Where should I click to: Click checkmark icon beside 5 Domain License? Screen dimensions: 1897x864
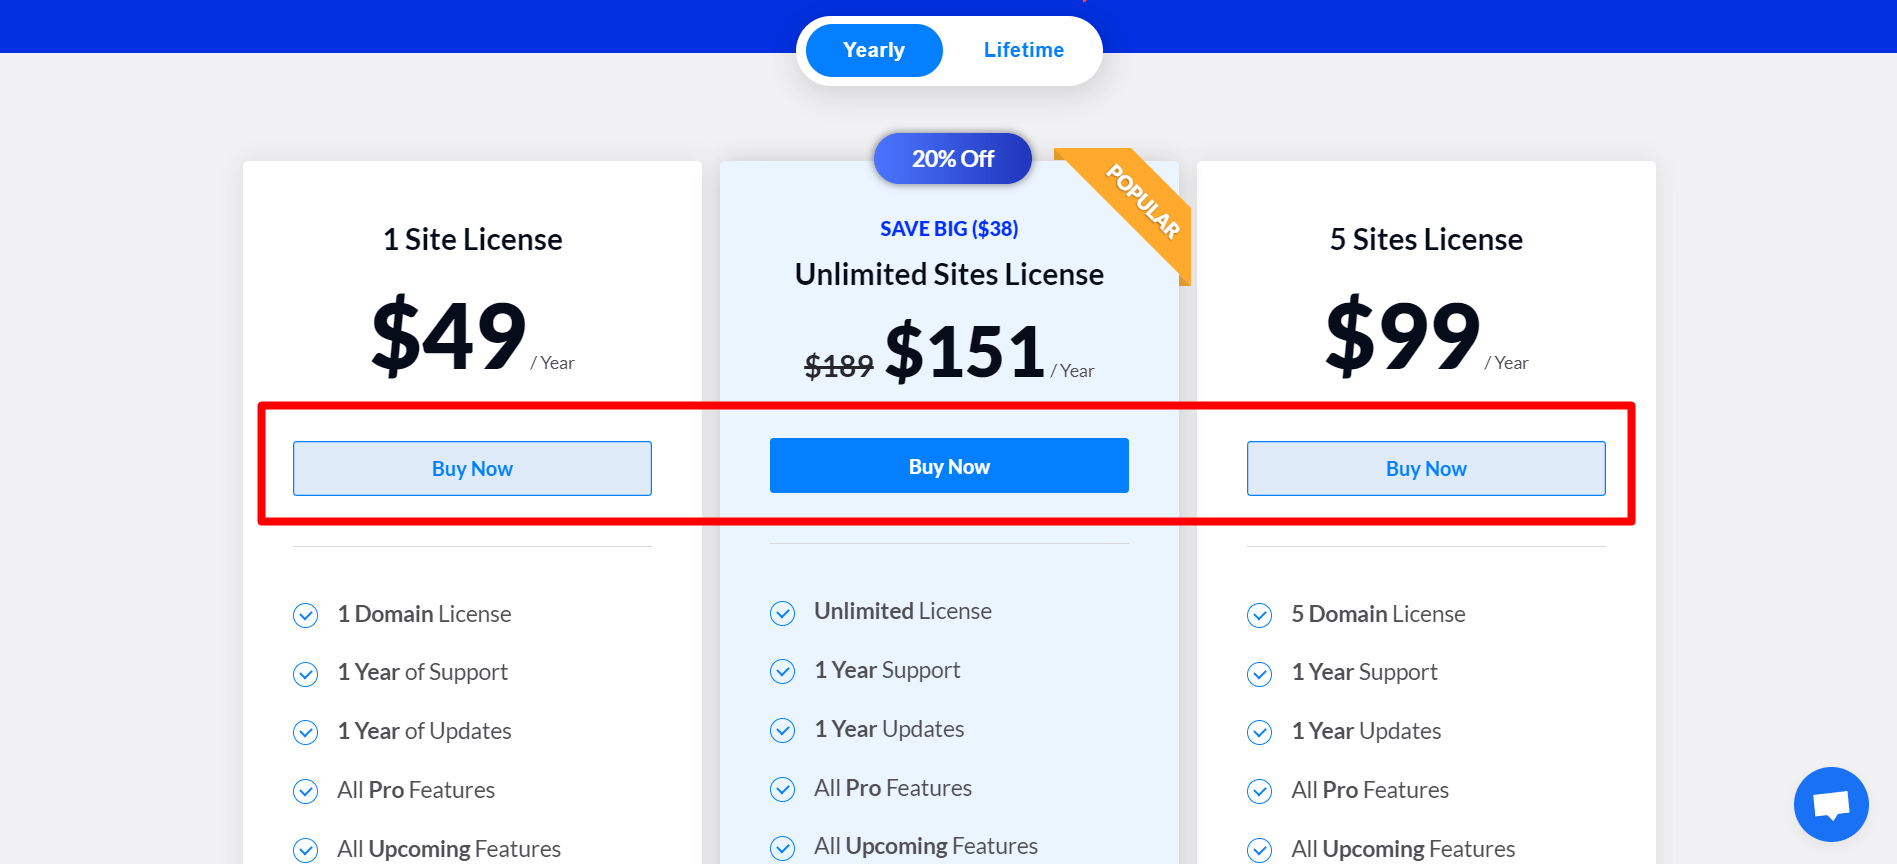[1259, 615]
